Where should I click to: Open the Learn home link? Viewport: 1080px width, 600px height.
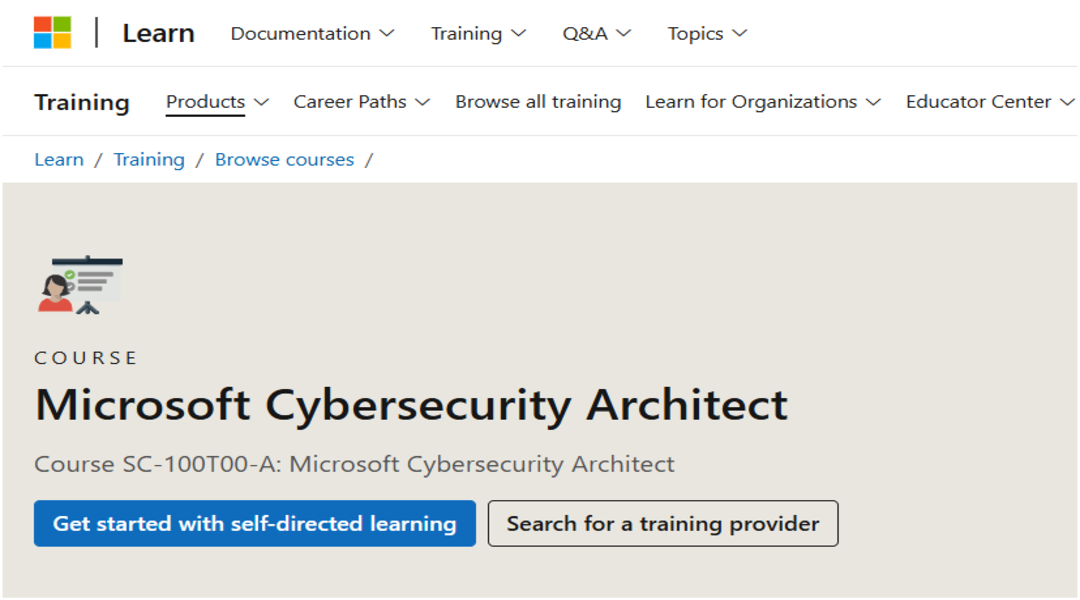[x=158, y=33]
